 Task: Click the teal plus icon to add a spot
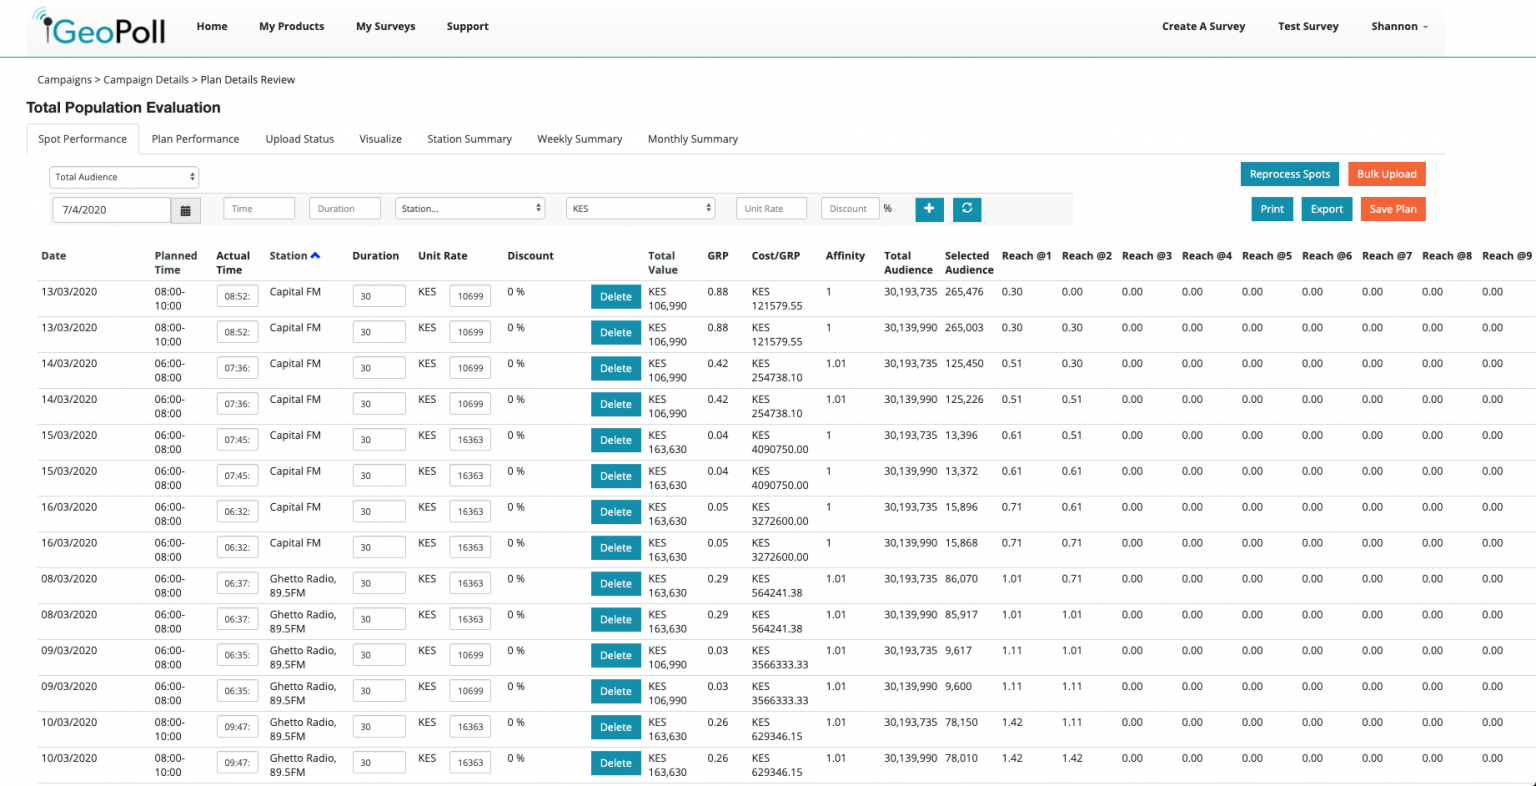coord(928,209)
